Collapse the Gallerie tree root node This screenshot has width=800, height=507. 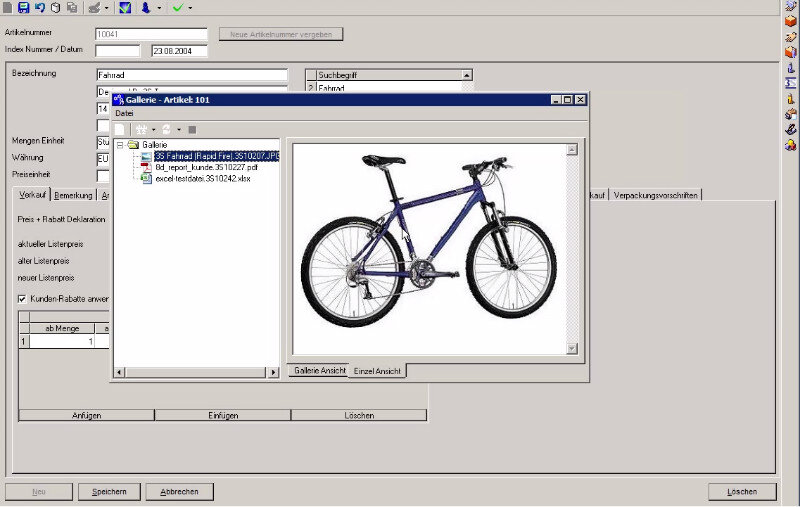[121, 145]
